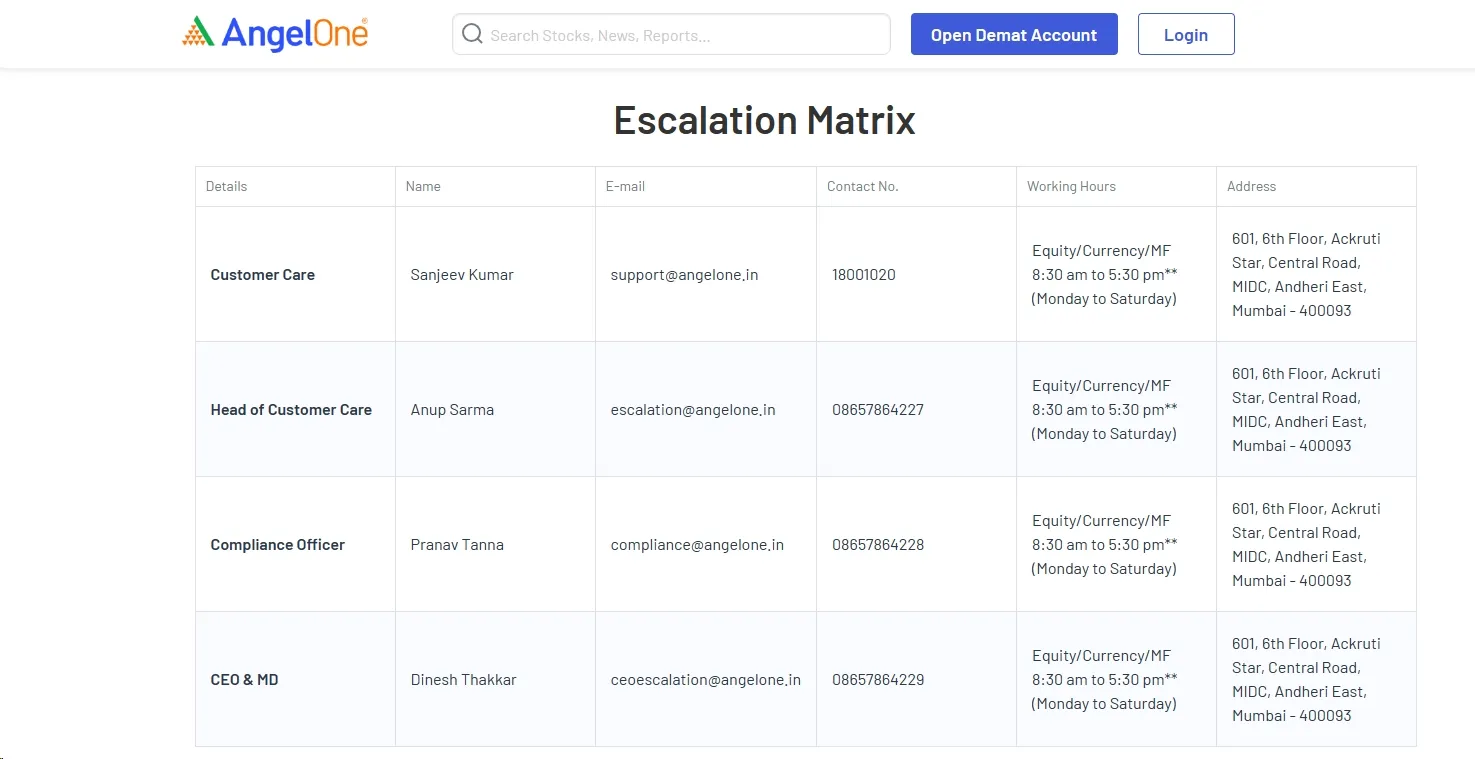Click the Escalation Matrix heading

pyautogui.click(x=764, y=120)
